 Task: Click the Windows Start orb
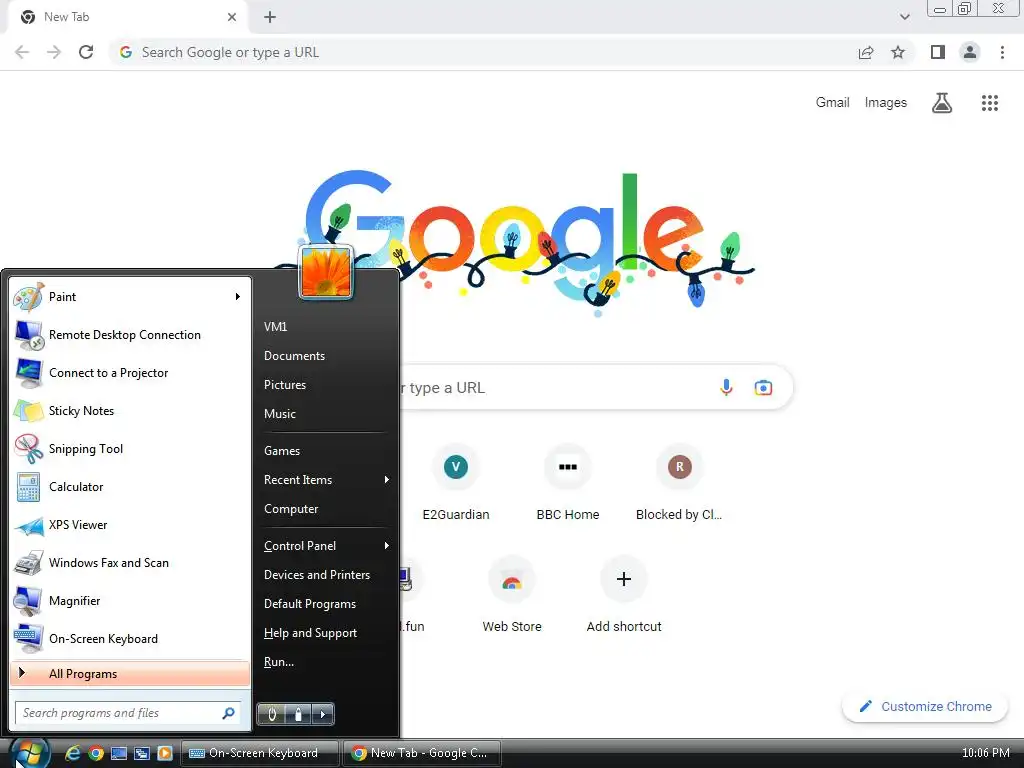[29, 753]
